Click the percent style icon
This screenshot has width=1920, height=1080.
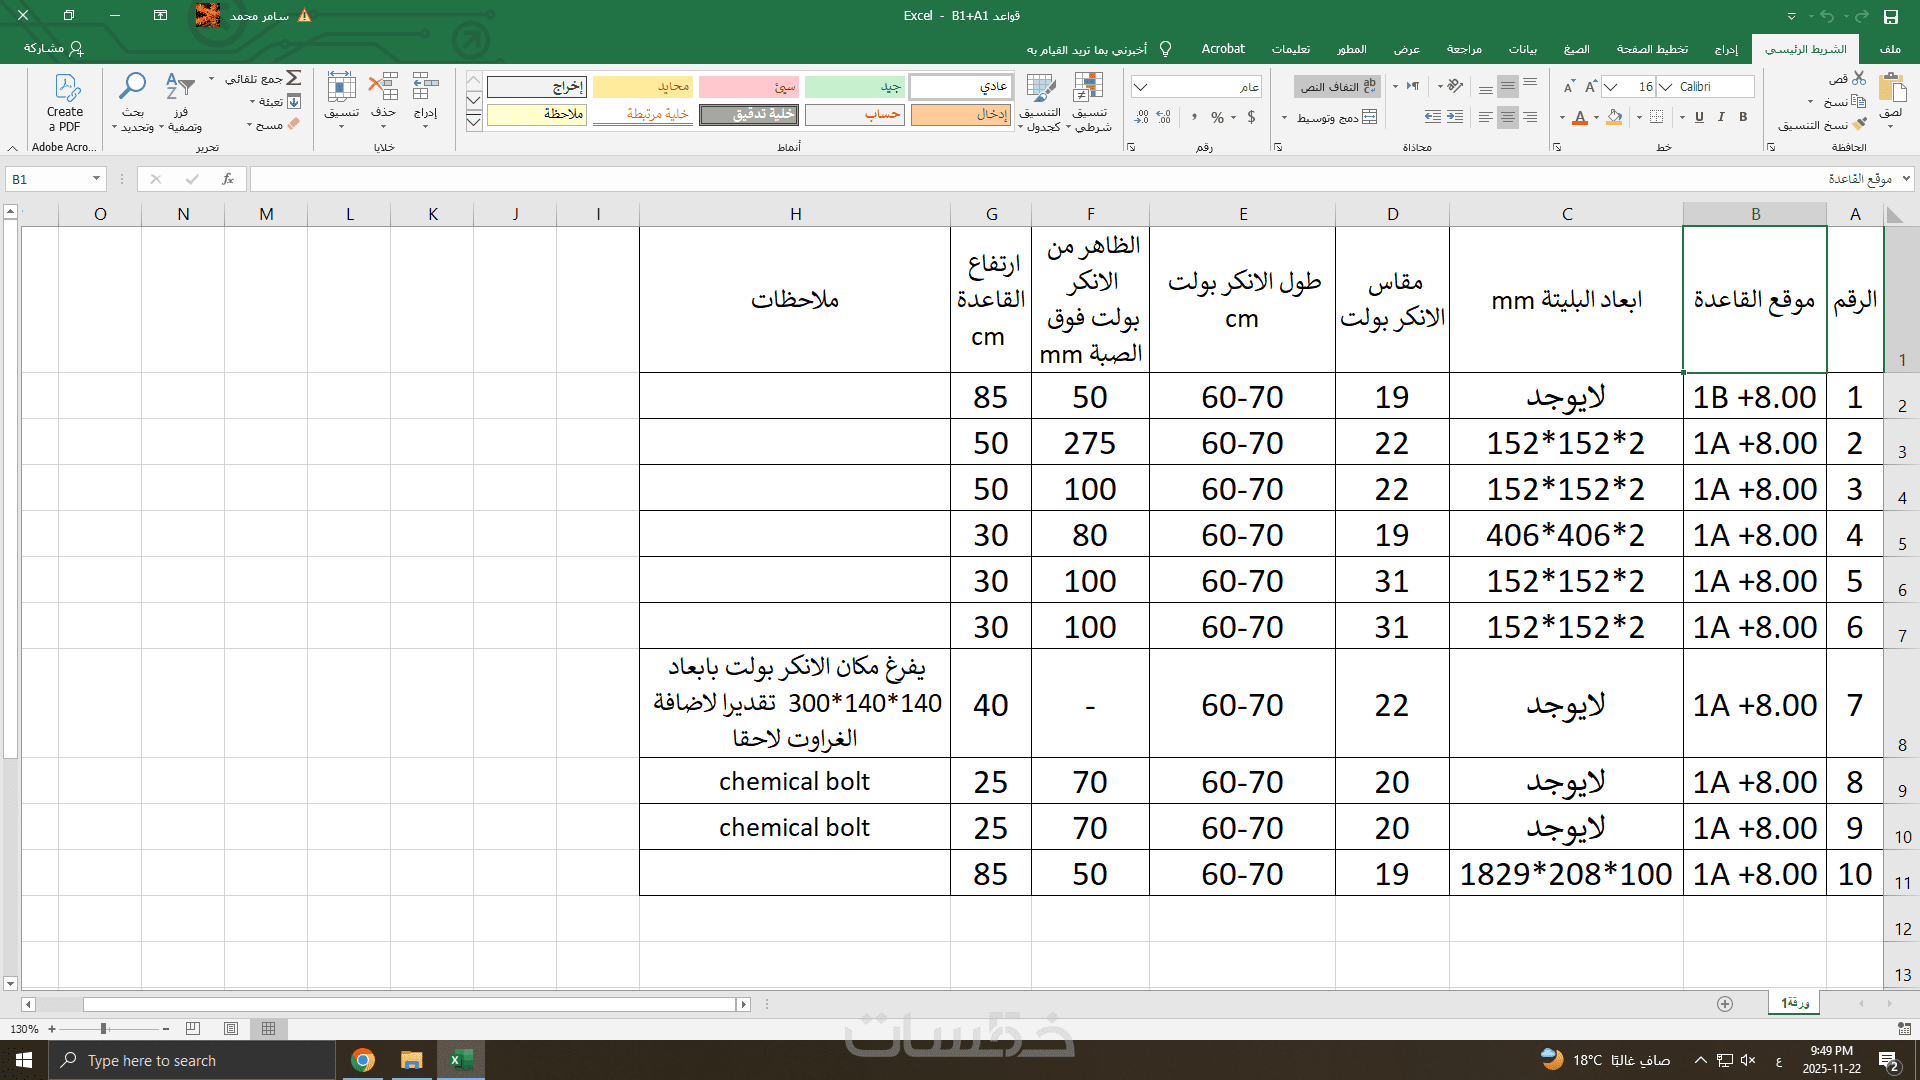tap(1217, 118)
